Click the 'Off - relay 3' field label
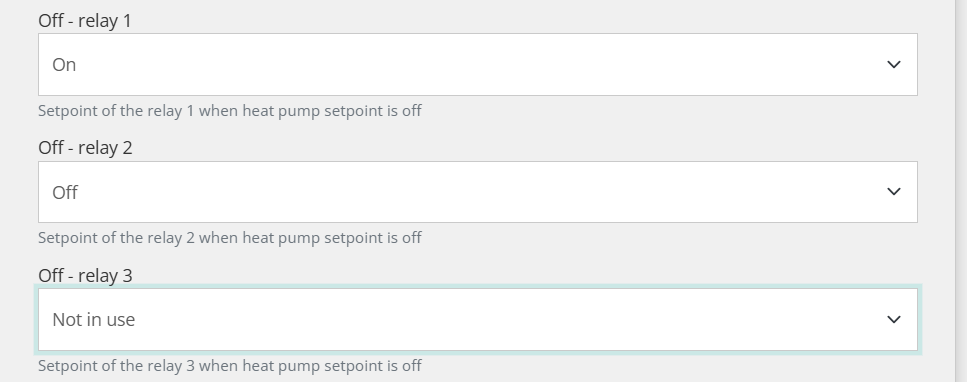 85,275
